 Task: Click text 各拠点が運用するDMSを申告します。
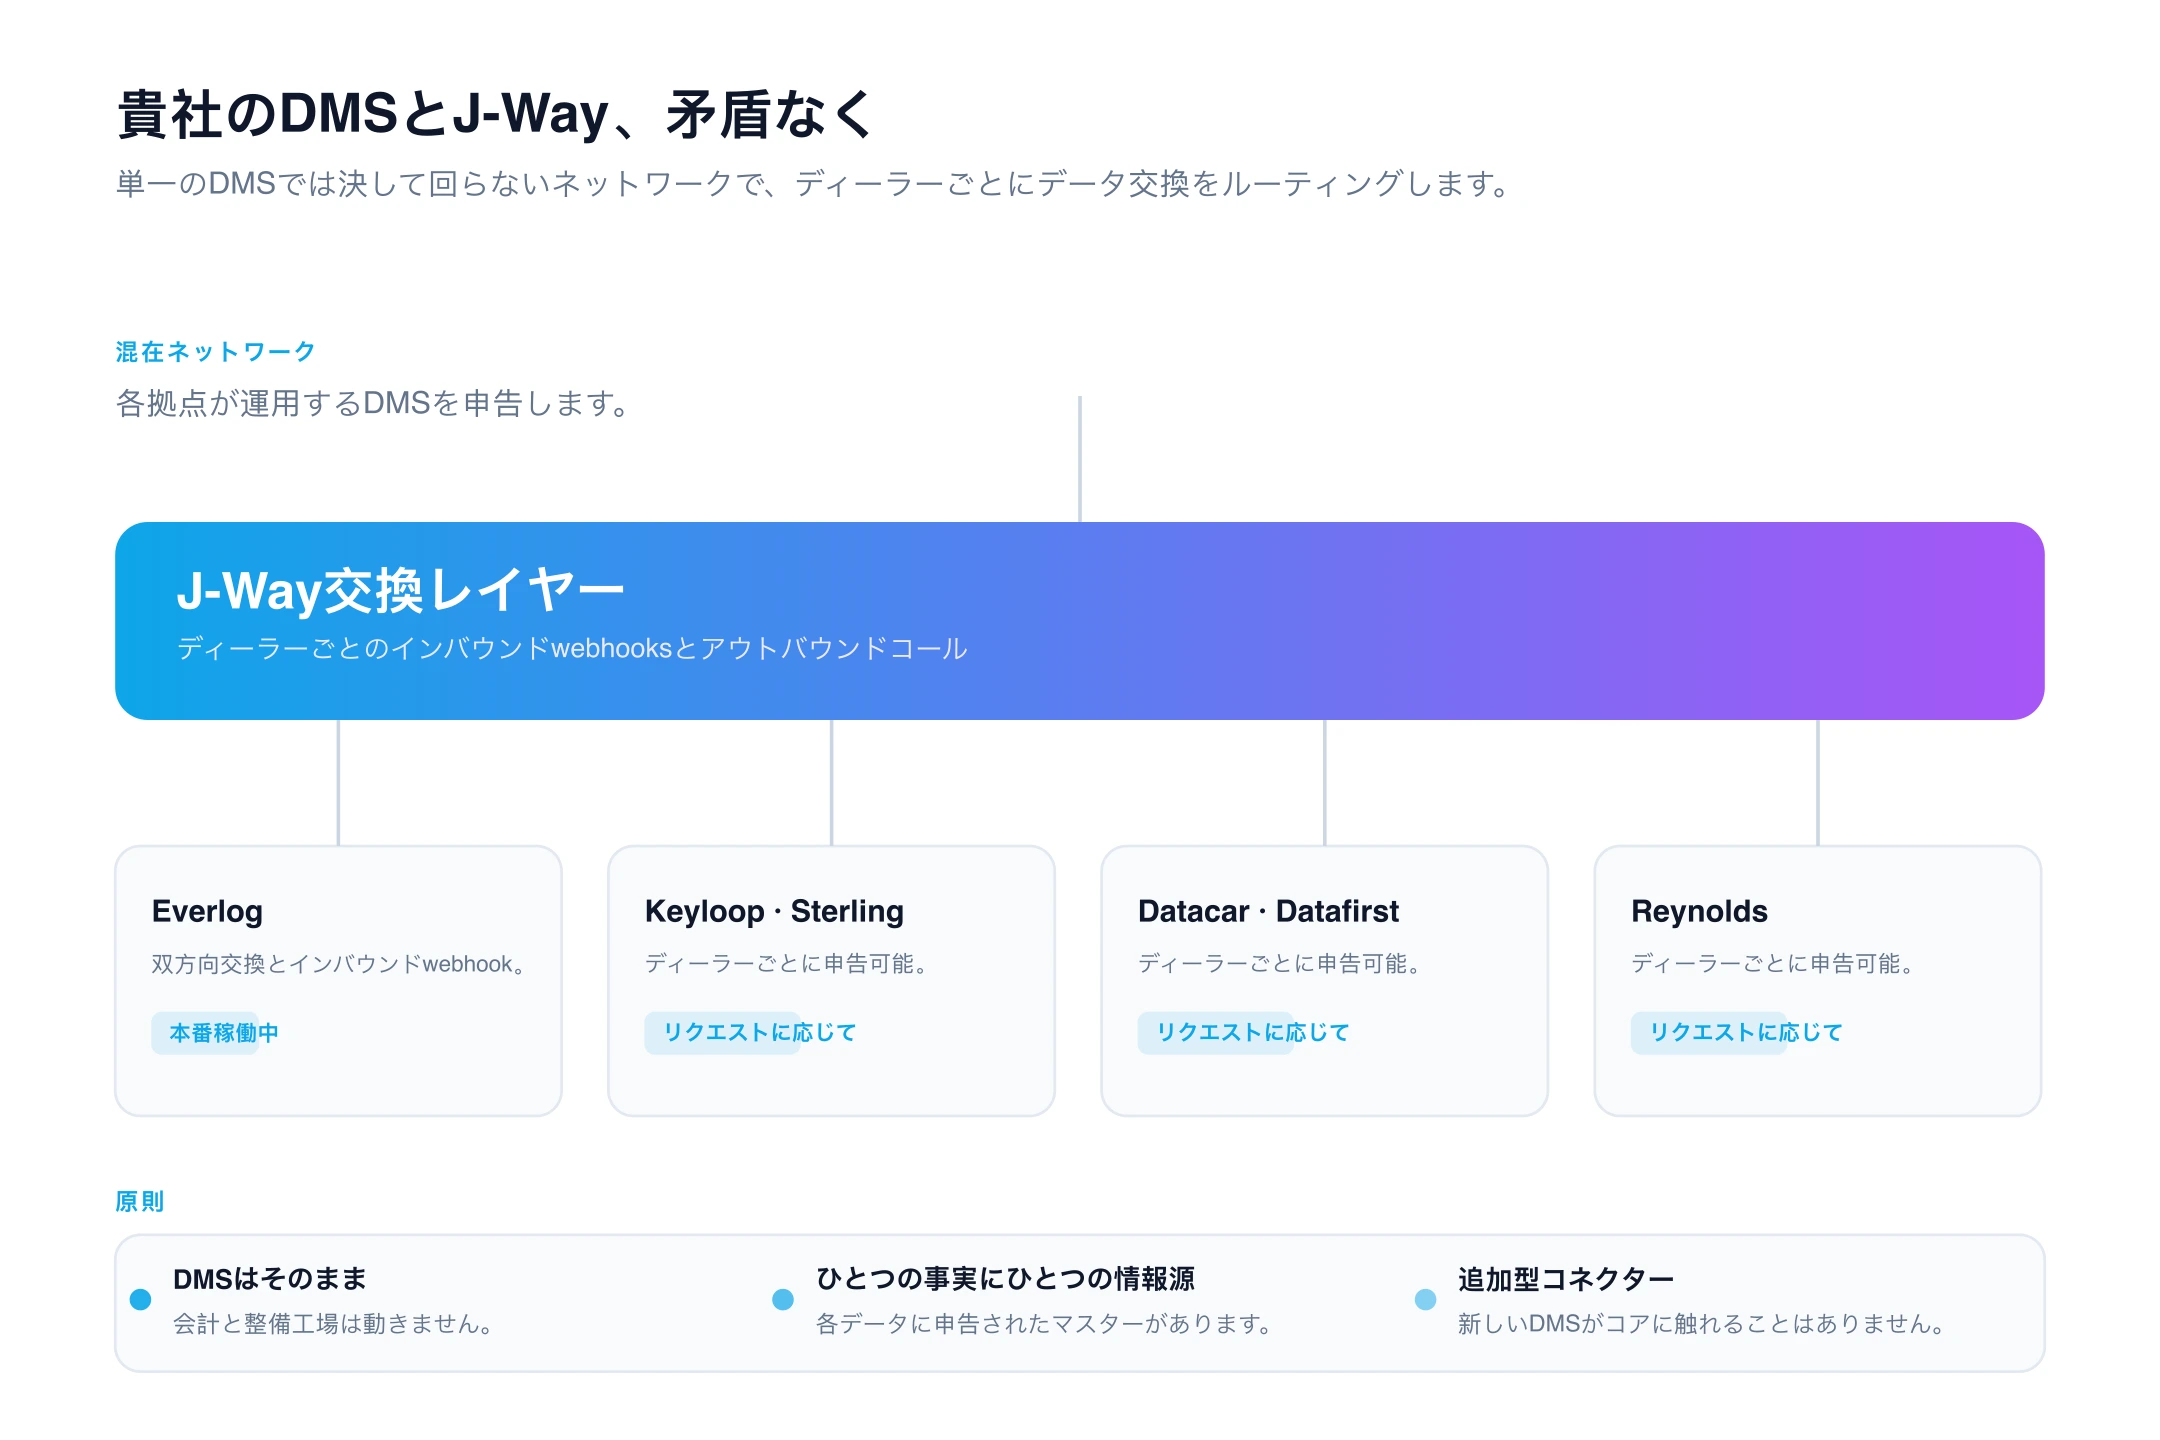click(372, 403)
